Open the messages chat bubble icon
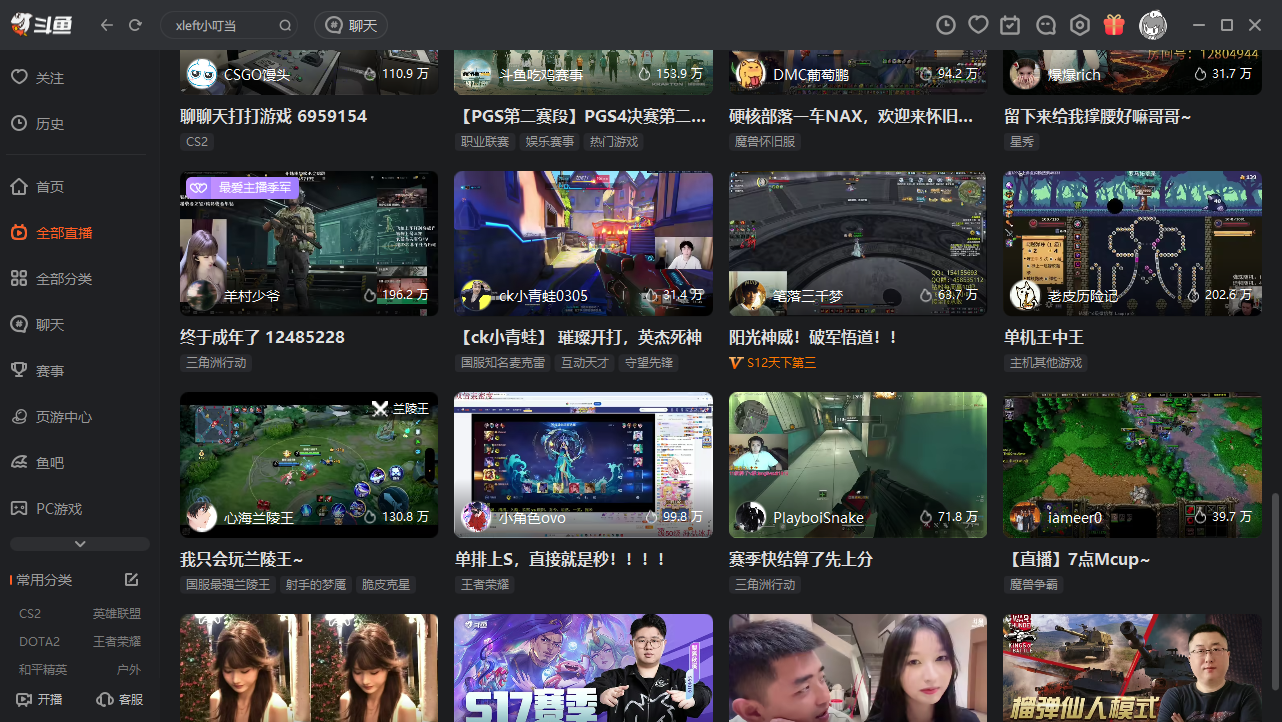The height and width of the screenshot is (722, 1282). click(x=1046, y=25)
